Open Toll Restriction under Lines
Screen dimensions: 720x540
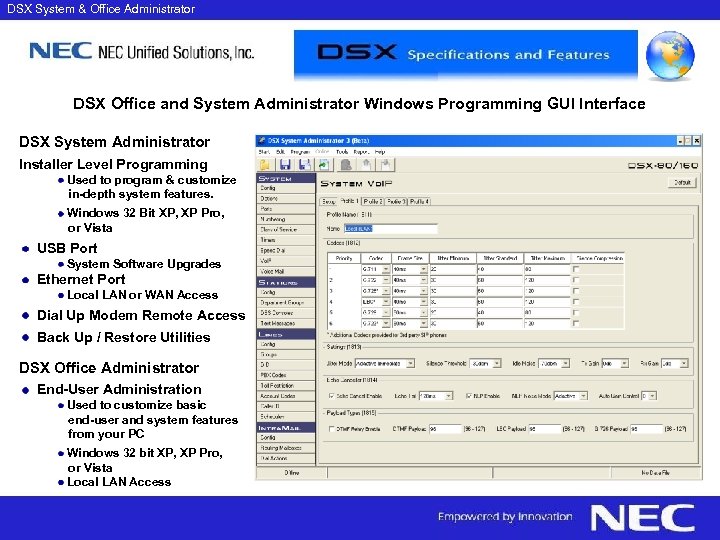click(286, 386)
